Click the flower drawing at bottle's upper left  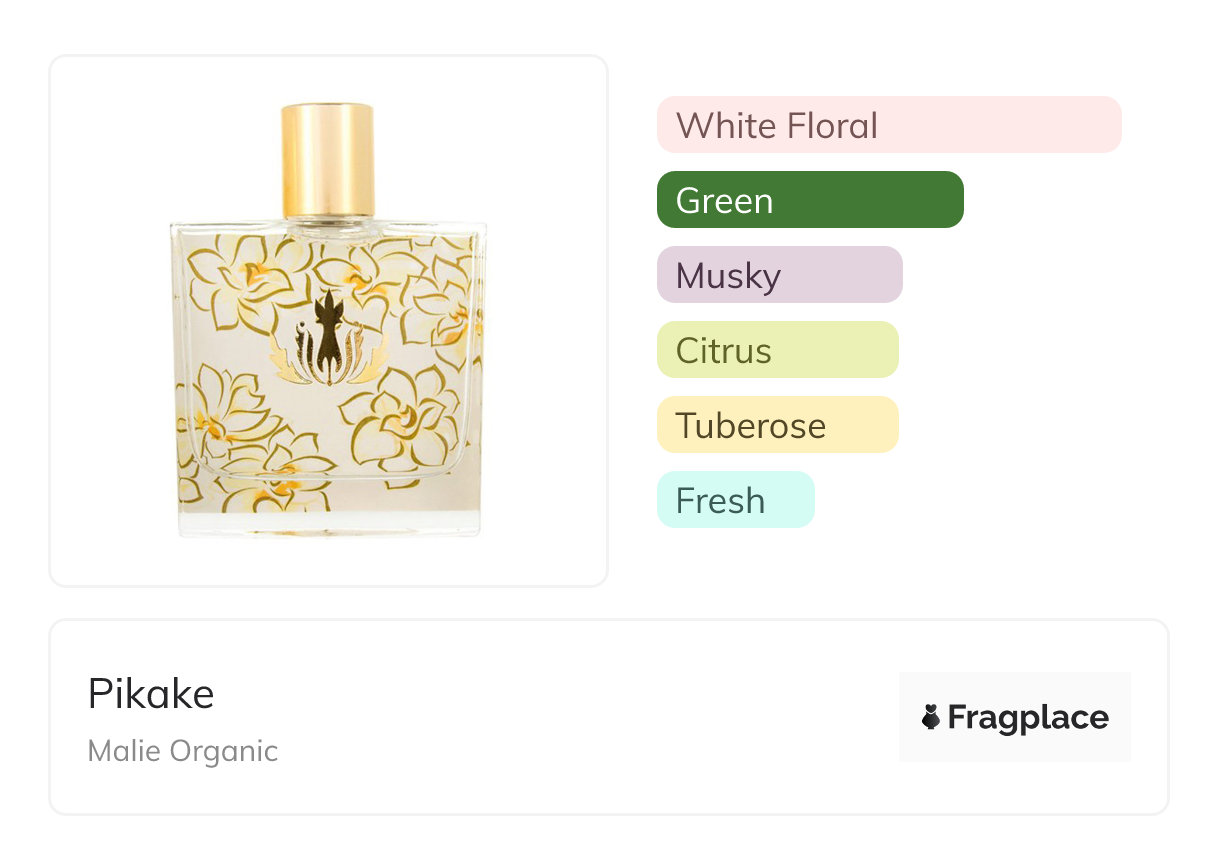tap(232, 274)
